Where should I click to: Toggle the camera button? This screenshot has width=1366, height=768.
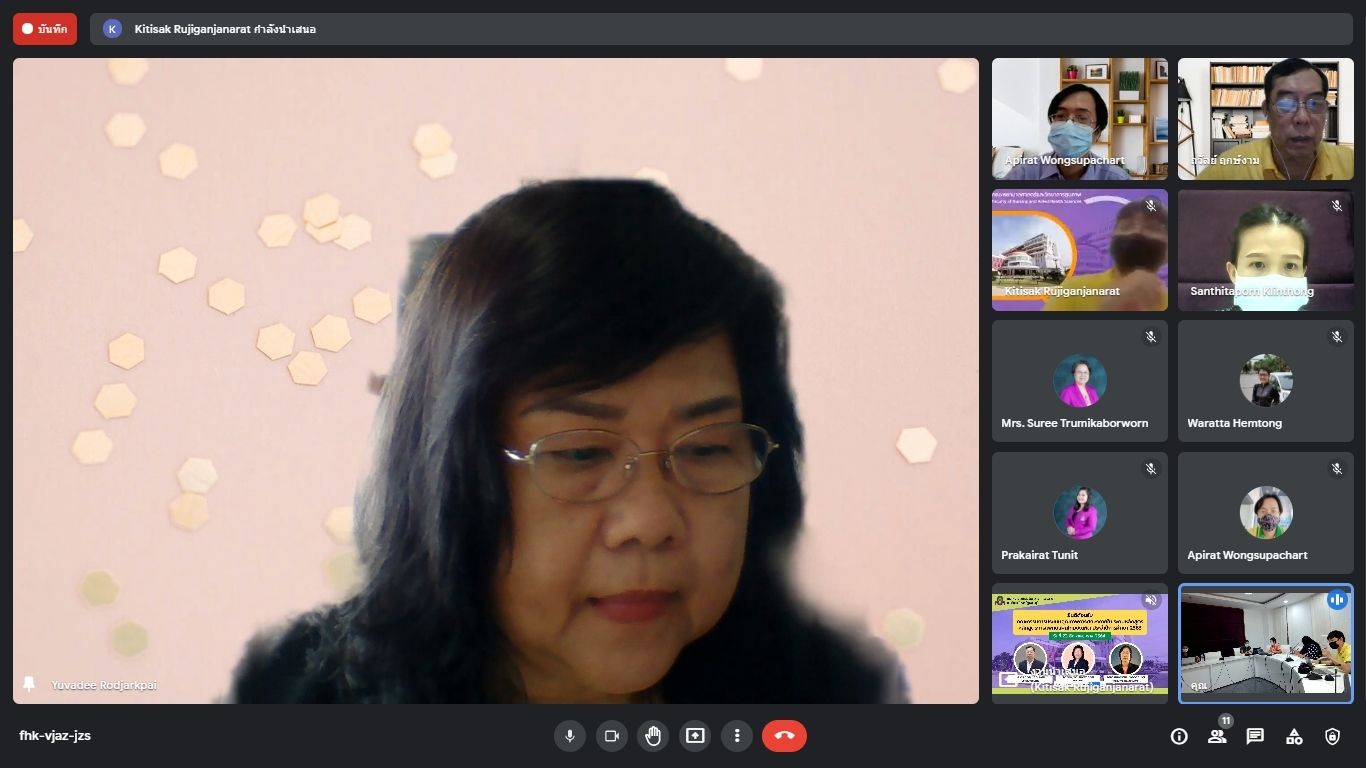611,736
